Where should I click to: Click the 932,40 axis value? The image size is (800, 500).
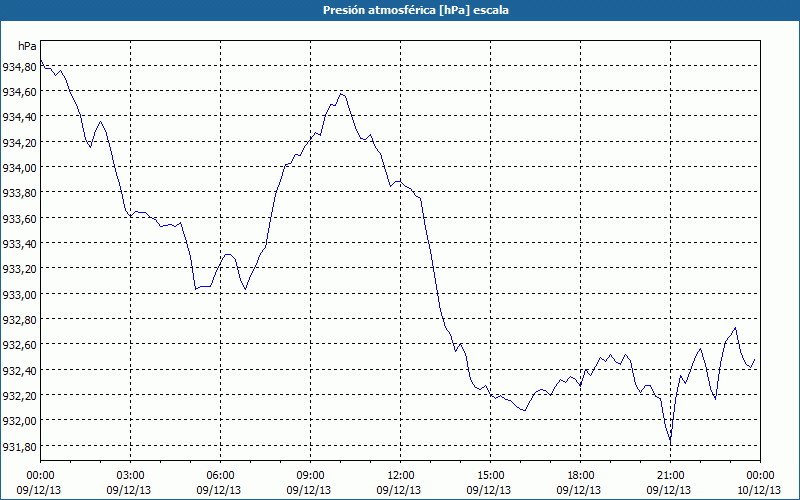(x=19, y=370)
